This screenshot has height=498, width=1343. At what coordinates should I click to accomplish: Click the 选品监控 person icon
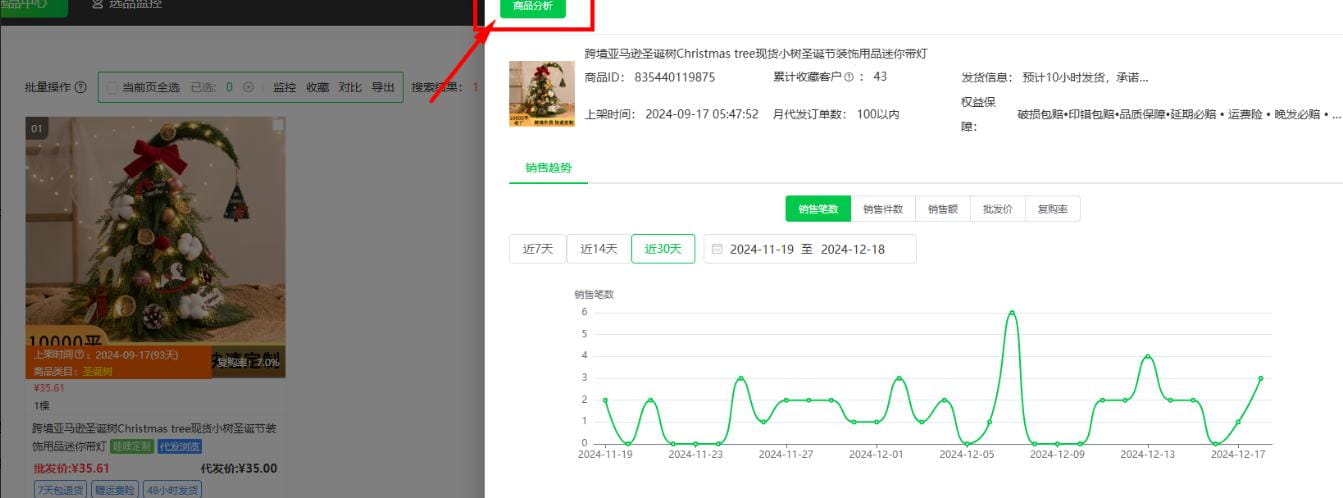(x=97, y=5)
